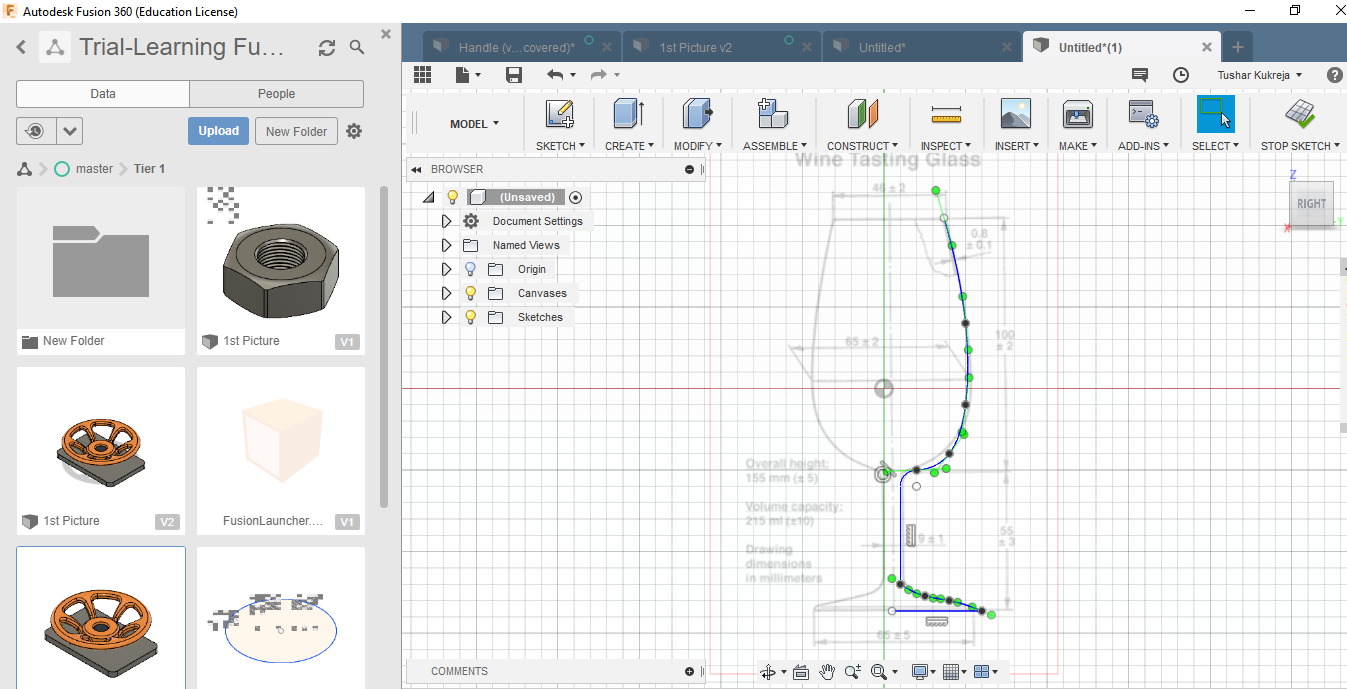Open the version history filter dropdown arrow
1347x689 pixels.
click(x=69, y=131)
